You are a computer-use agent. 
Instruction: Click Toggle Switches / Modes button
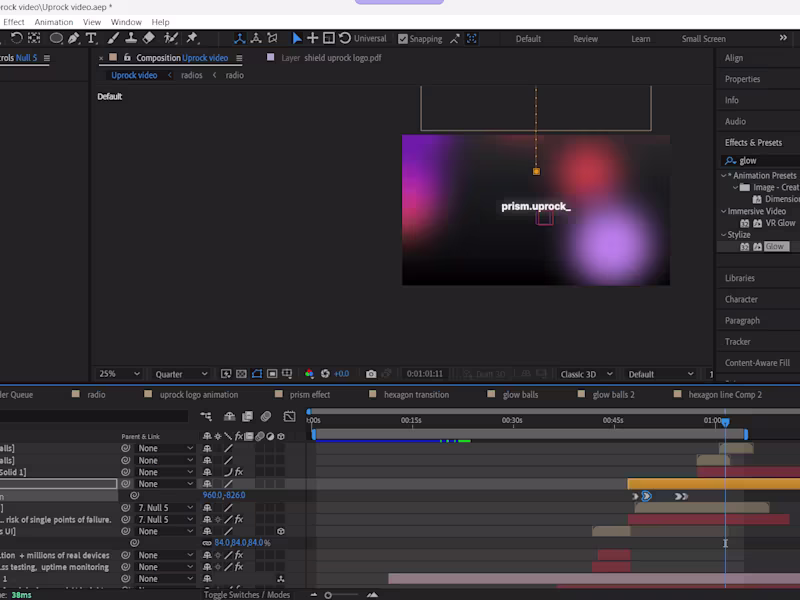pyautogui.click(x=247, y=595)
